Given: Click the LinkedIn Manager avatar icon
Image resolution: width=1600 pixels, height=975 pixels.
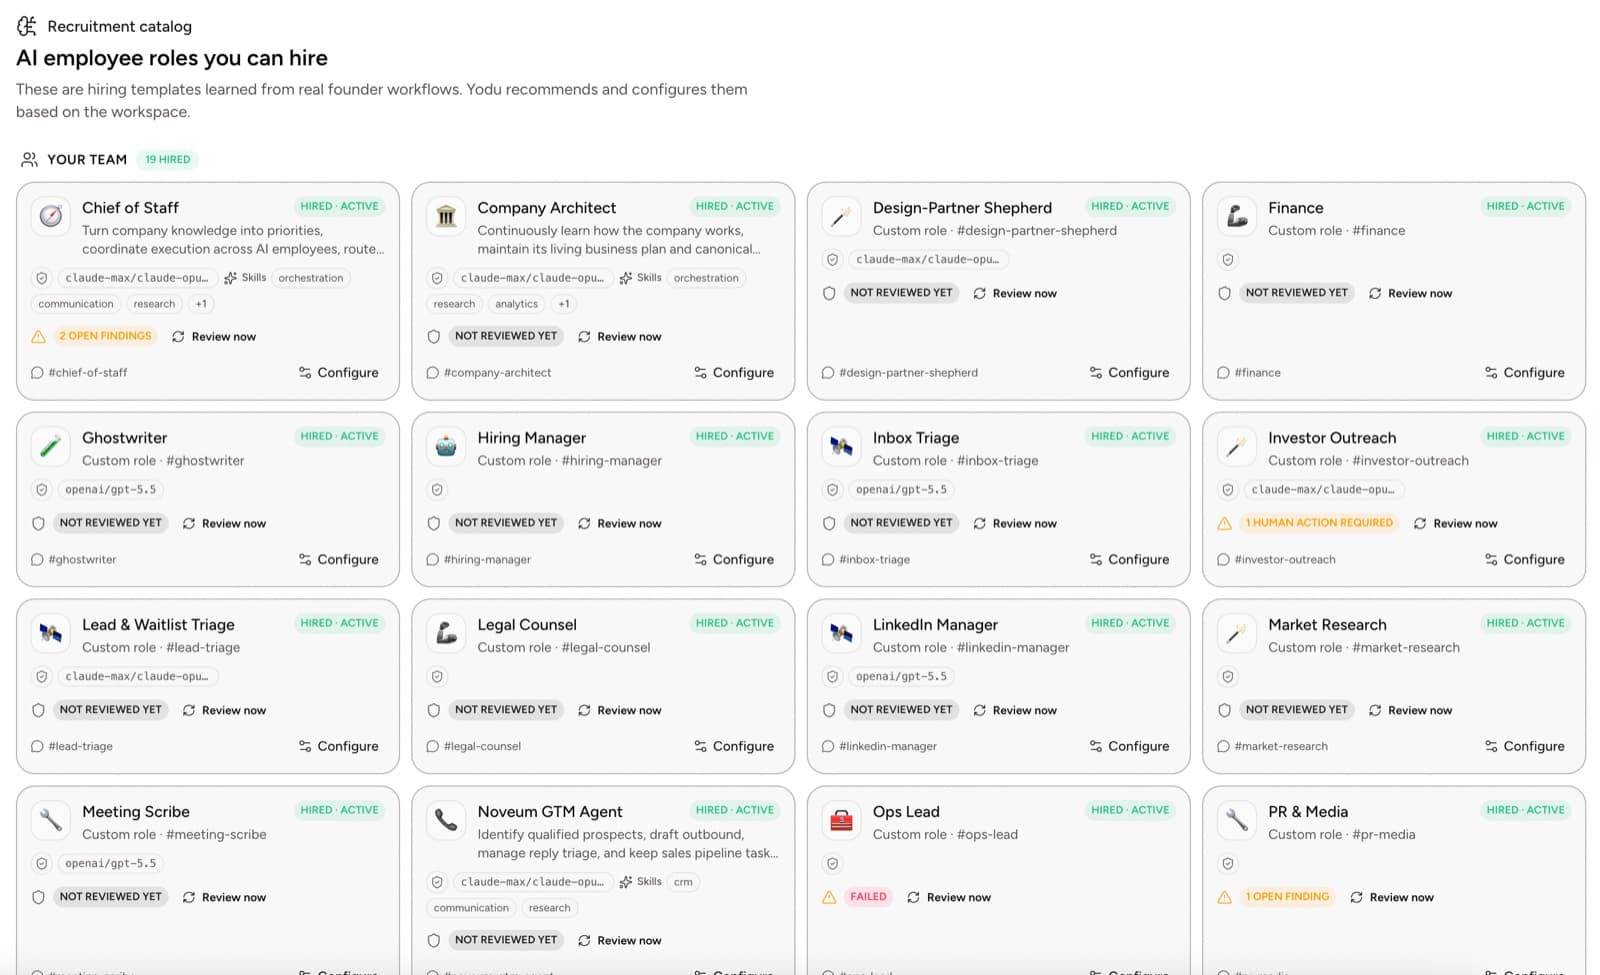Looking at the screenshot, I should pos(841,633).
